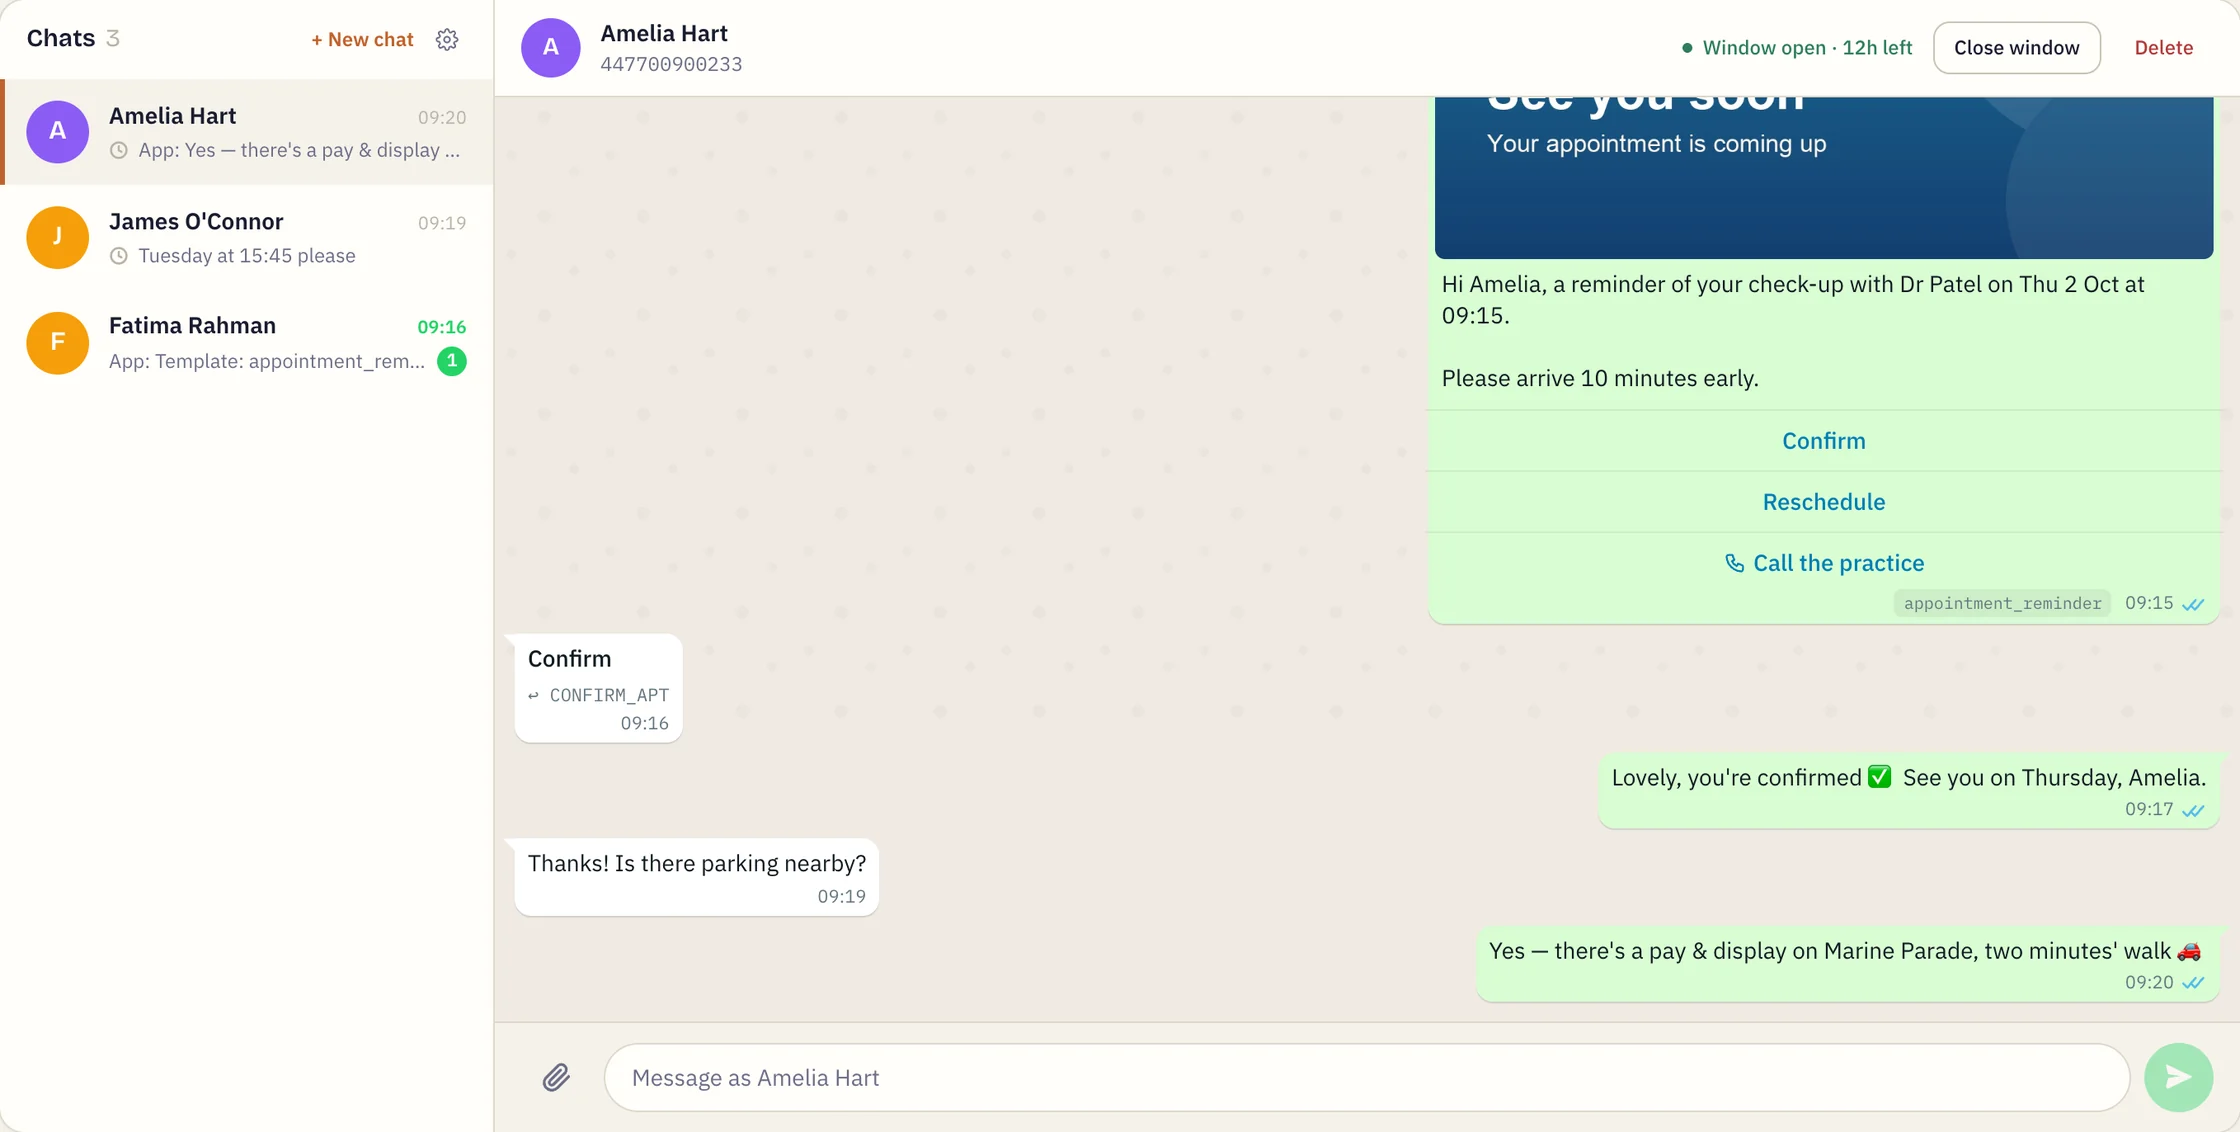Open the Amelia Hart chat in list
The height and width of the screenshot is (1132, 2240).
247,131
